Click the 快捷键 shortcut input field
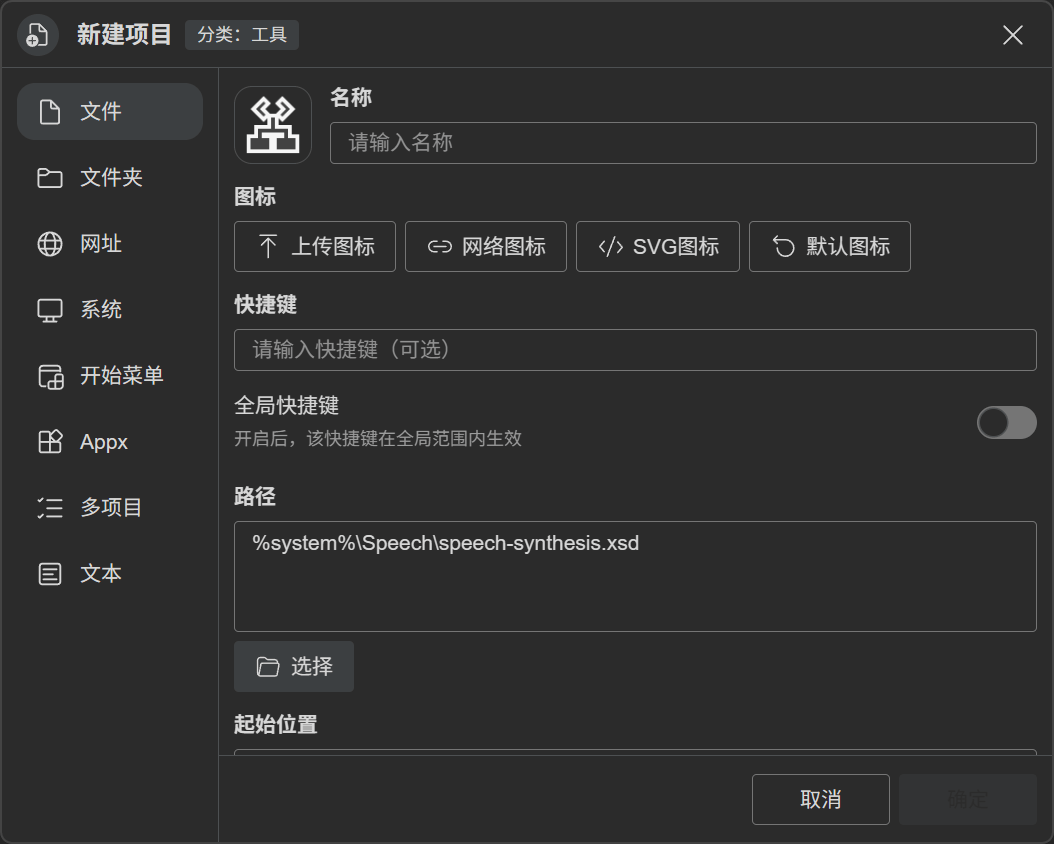This screenshot has height=844, width=1054. pos(635,349)
